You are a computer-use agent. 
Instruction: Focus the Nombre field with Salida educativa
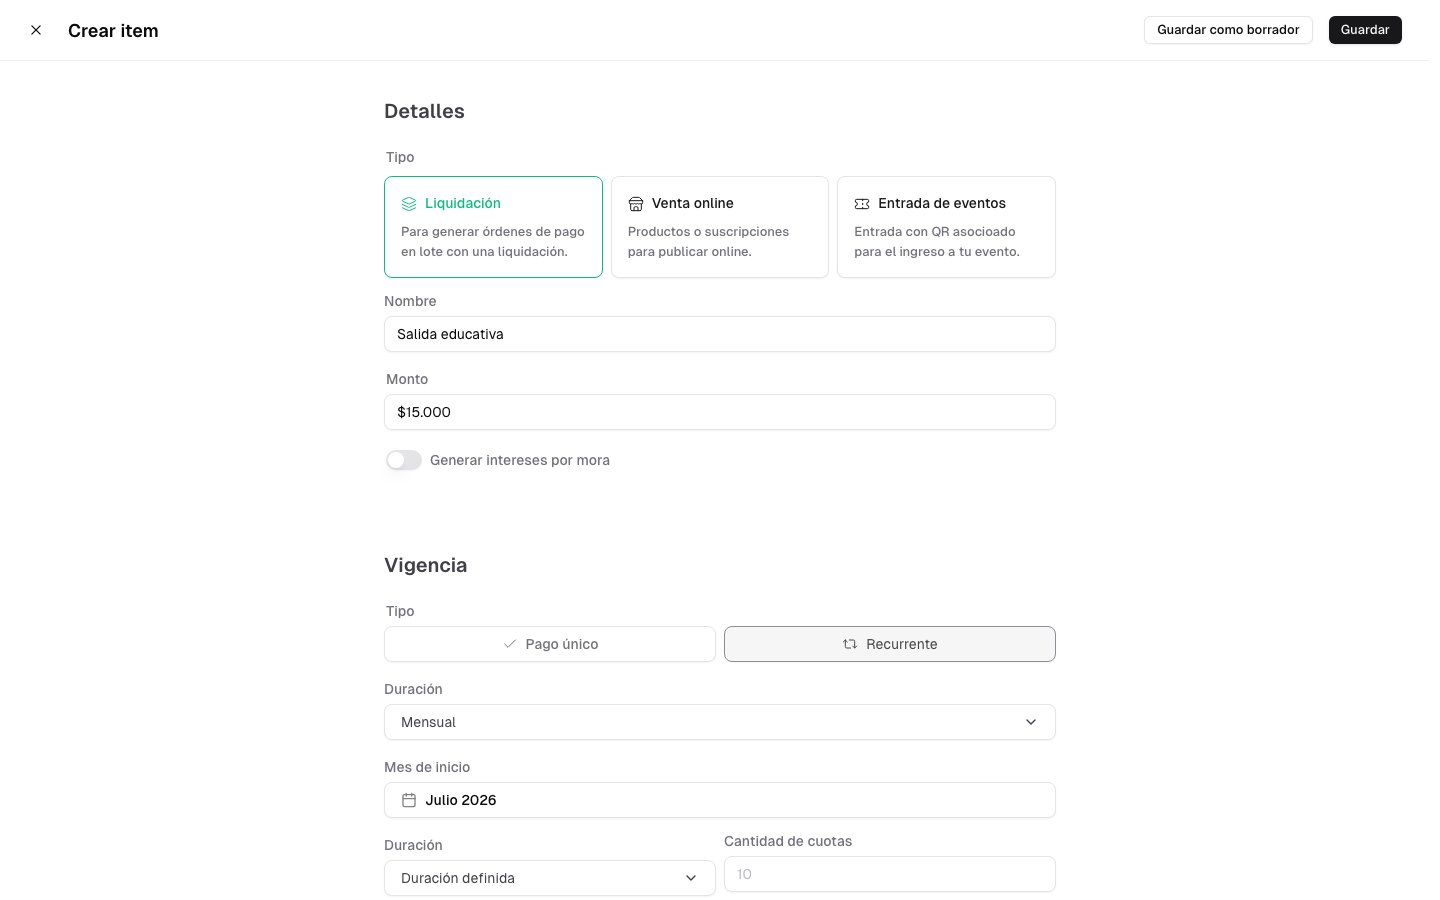click(x=720, y=334)
